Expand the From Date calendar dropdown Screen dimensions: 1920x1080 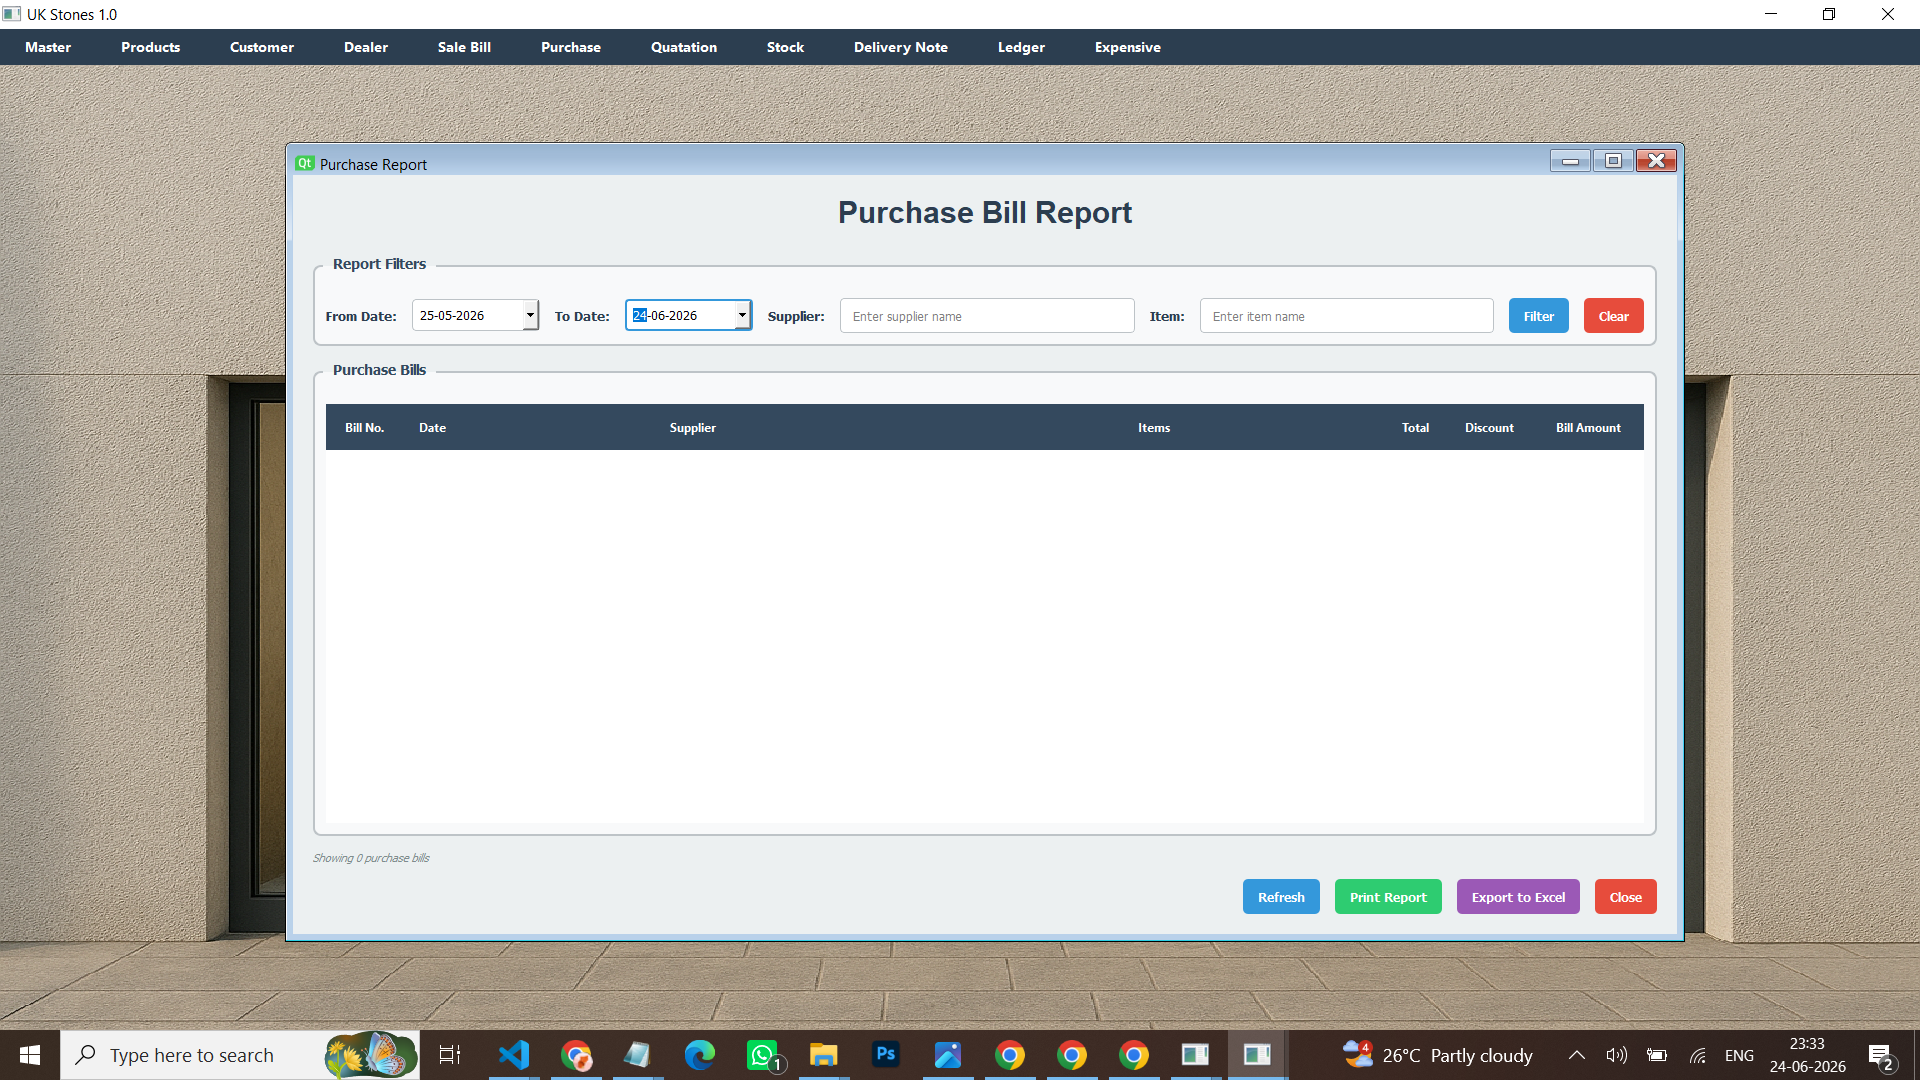coord(530,315)
